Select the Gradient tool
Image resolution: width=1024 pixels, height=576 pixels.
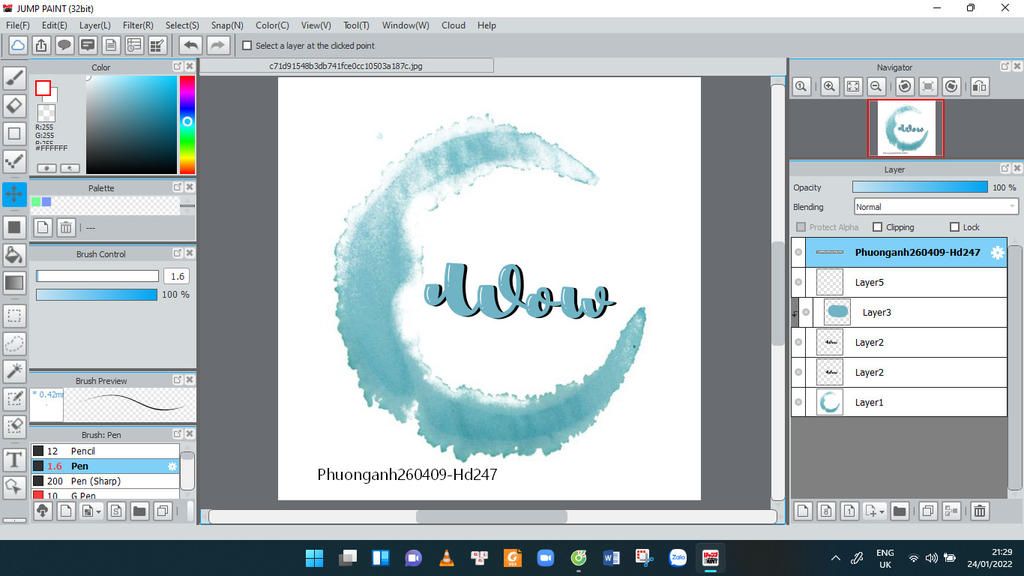(x=14, y=282)
